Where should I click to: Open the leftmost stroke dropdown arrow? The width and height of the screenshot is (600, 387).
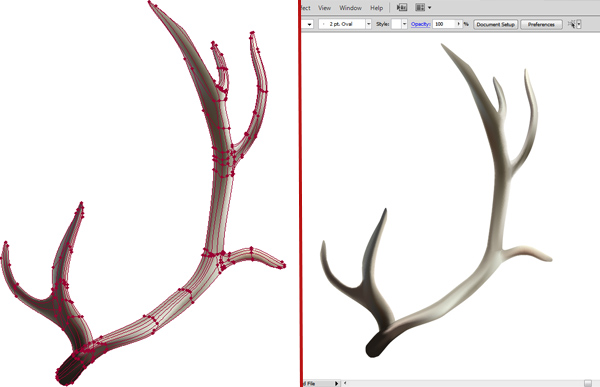[309, 24]
